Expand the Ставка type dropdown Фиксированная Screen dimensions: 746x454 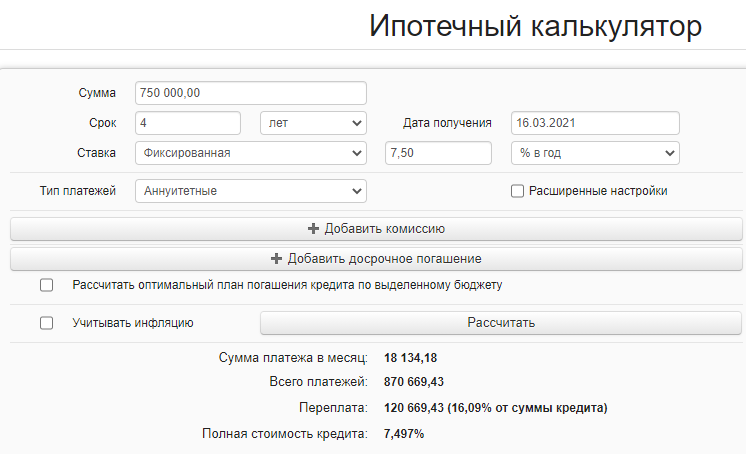point(250,153)
